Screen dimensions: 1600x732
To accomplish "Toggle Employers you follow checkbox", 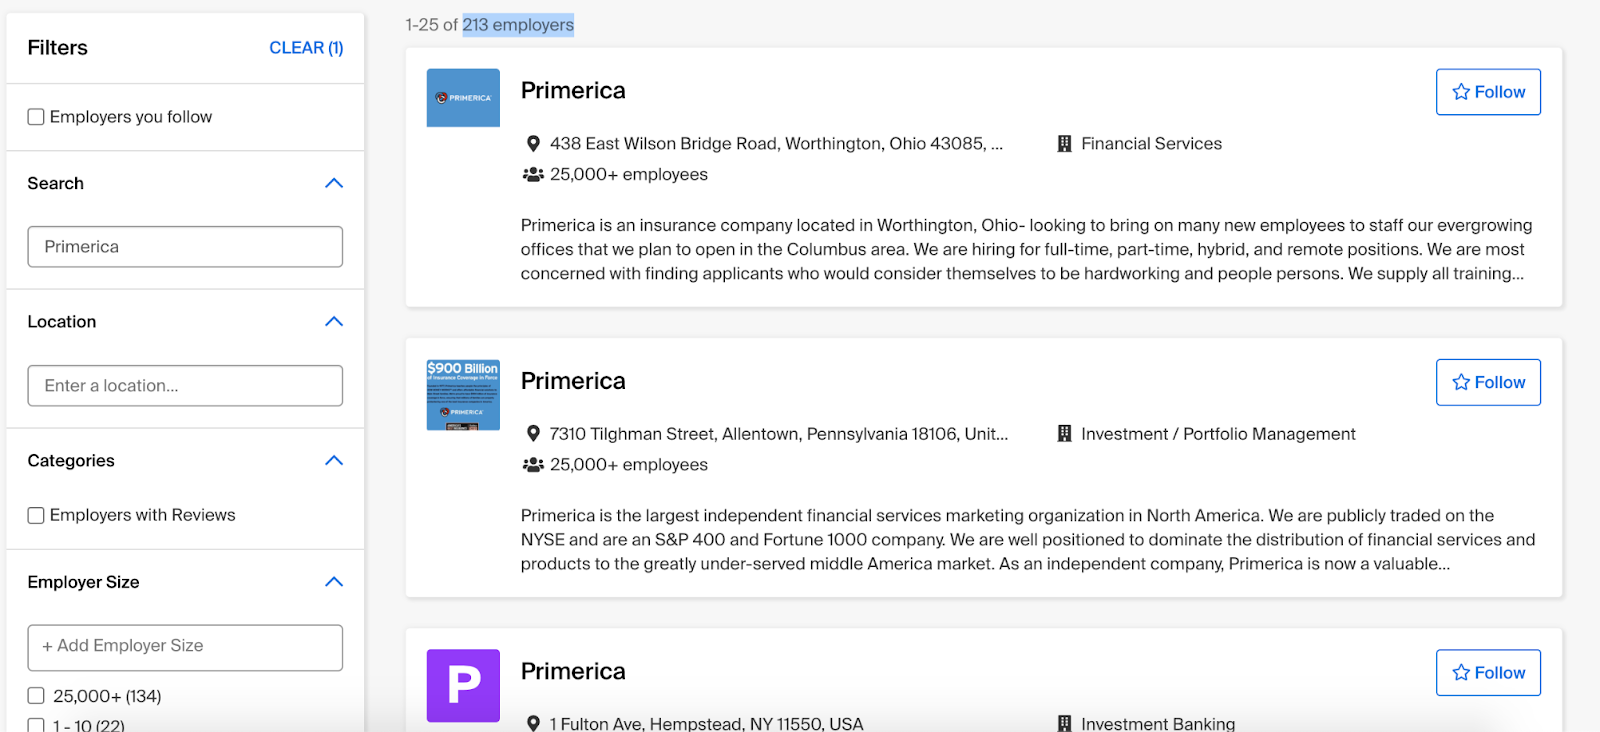I will coord(36,117).
